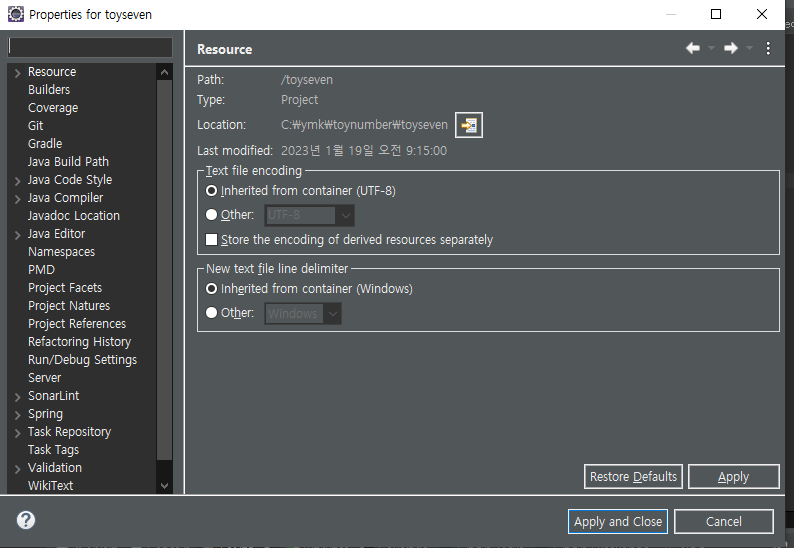
Task: Expand the Java Code Style node
Action: [17, 181]
